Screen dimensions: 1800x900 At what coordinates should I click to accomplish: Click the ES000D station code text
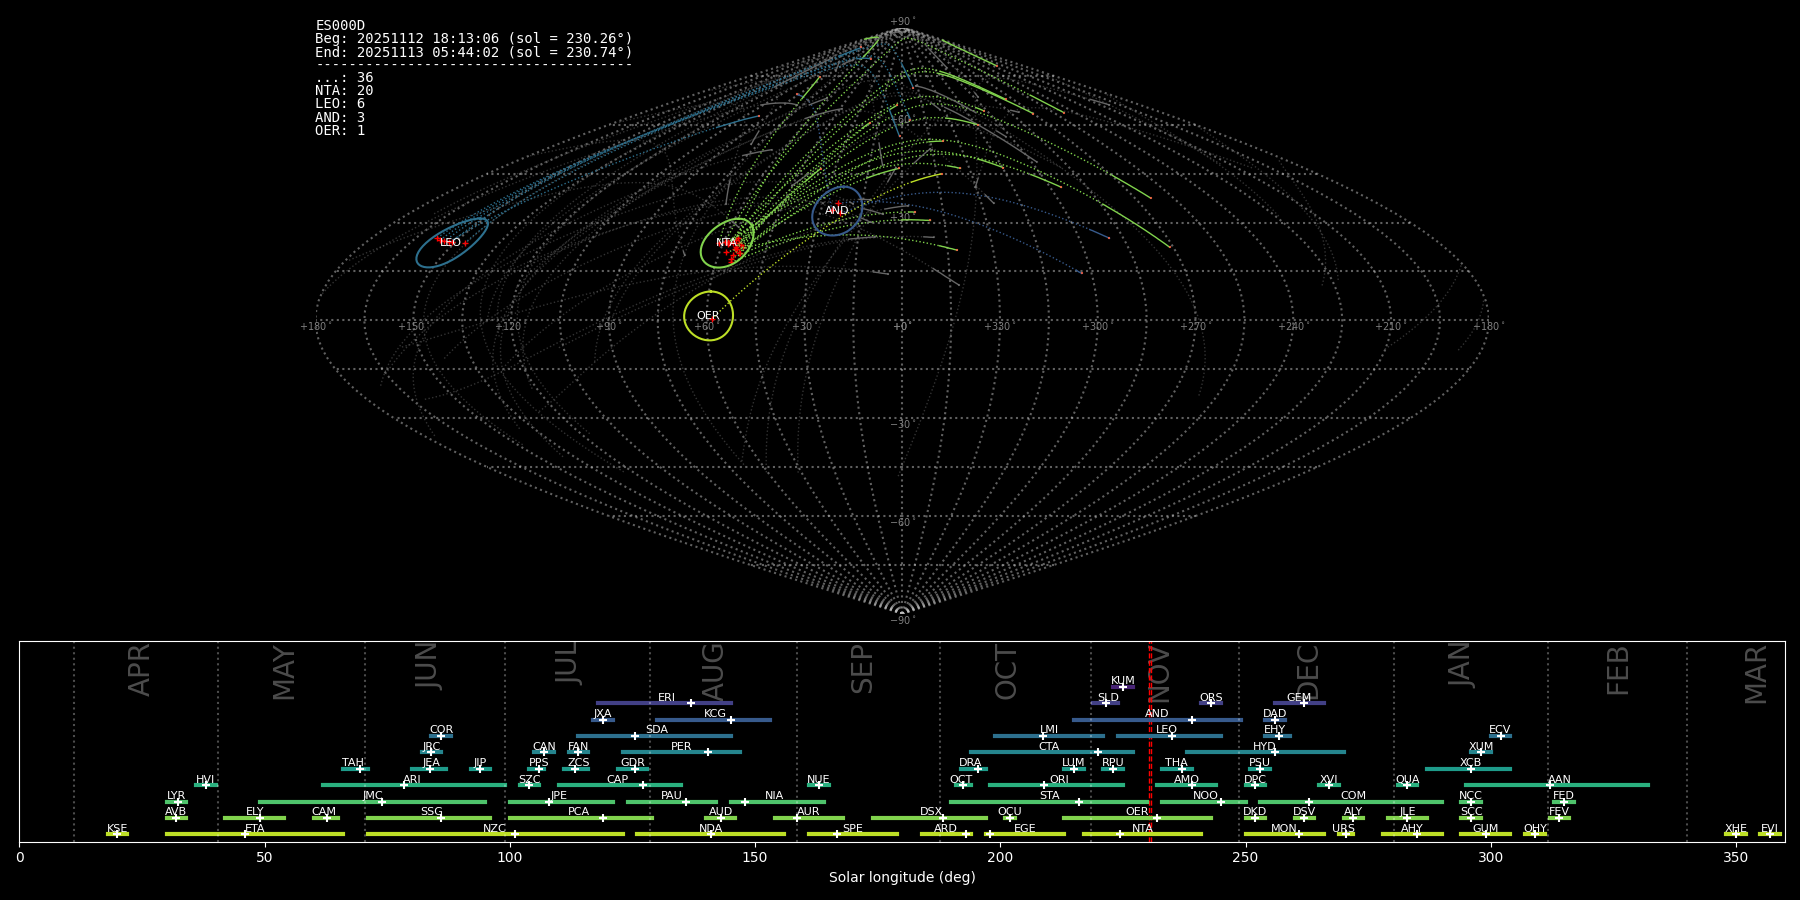[x=340, y=26]
